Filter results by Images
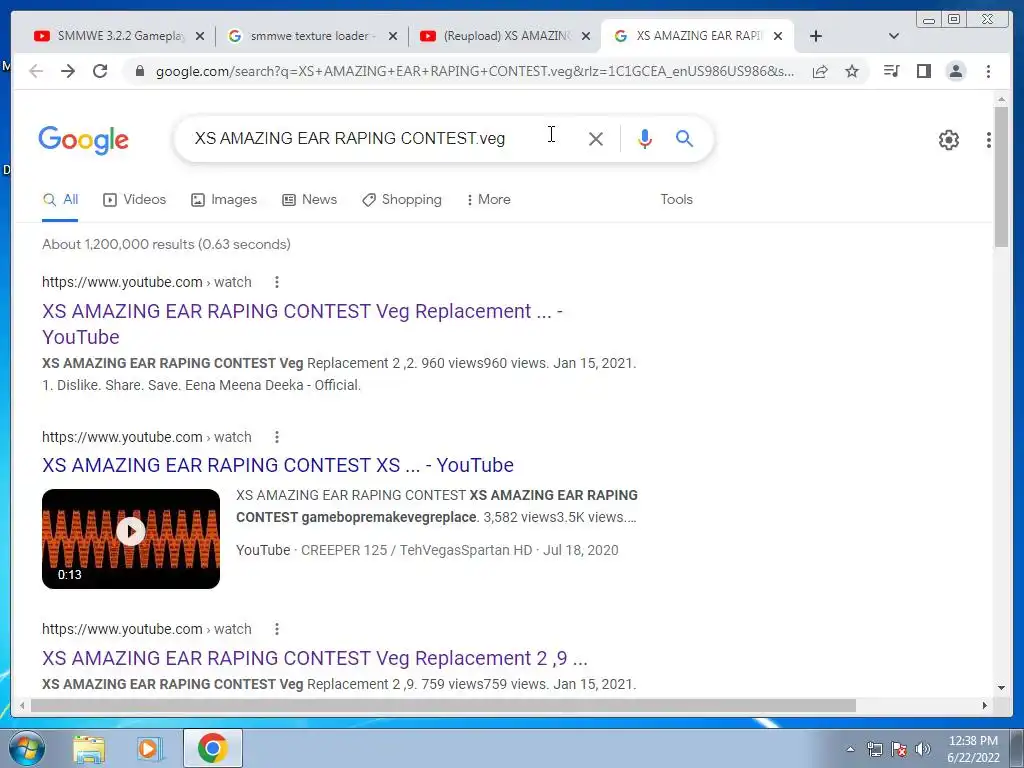Viewport: 1024px width, 768px height. point(224,199)
